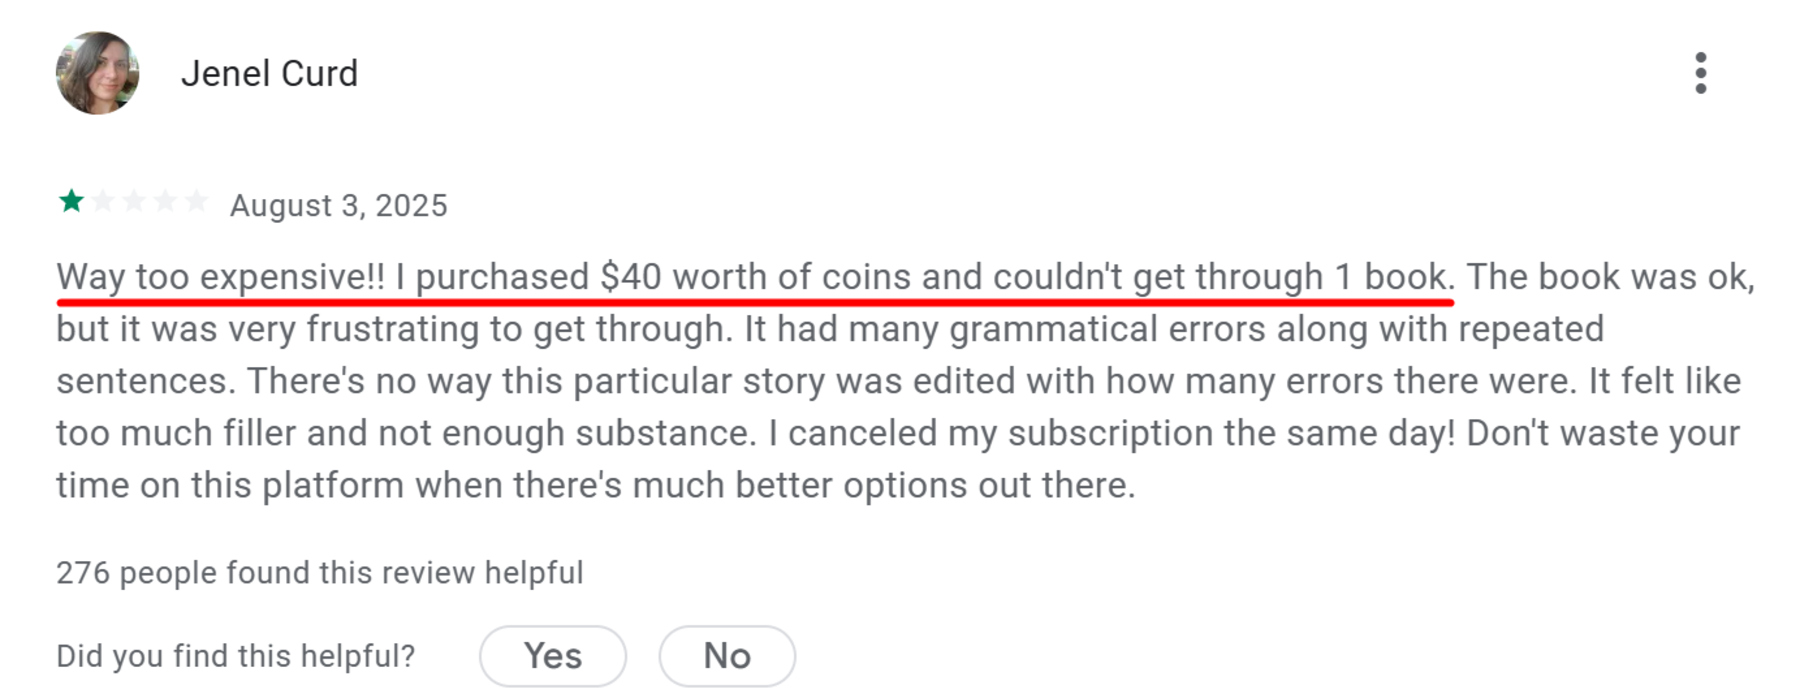1800x698 pixels.
Task: Click the underlined "Way too expensive!!" text
Action: [x=220, y=277]
